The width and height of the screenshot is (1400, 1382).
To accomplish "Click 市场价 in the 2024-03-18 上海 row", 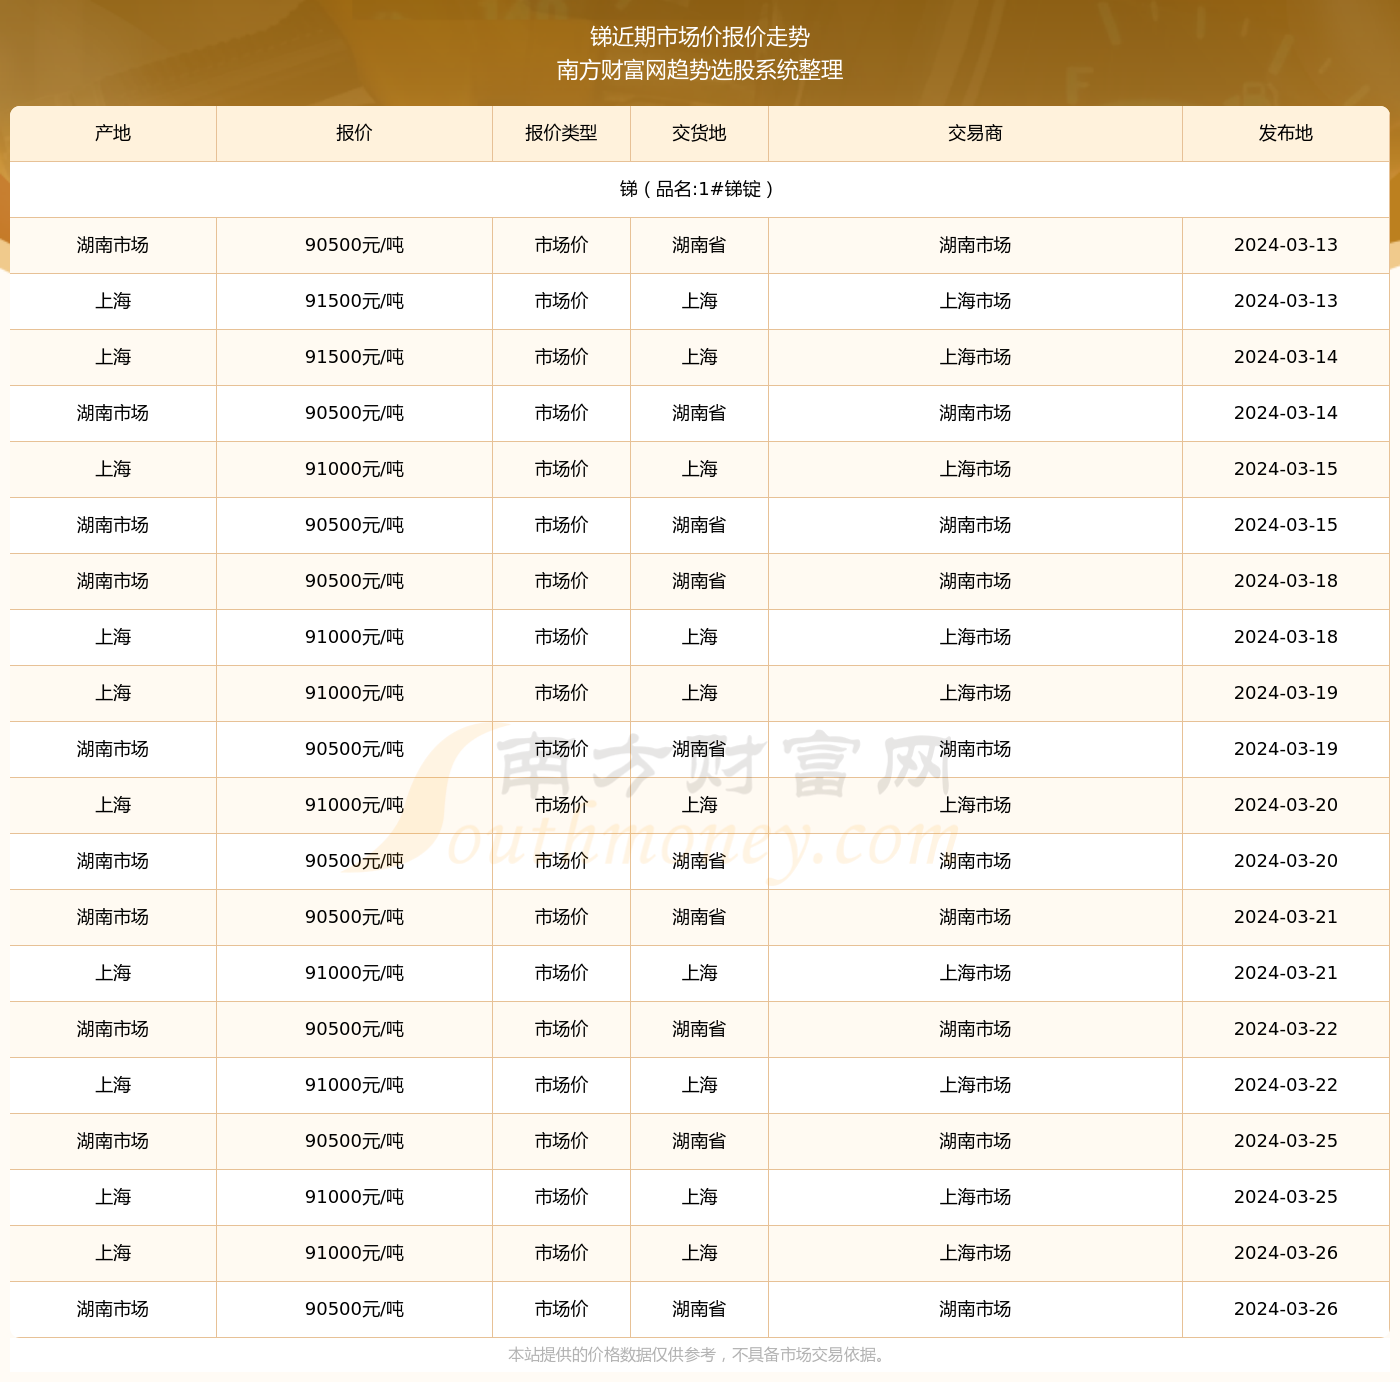I will (561, 637).
